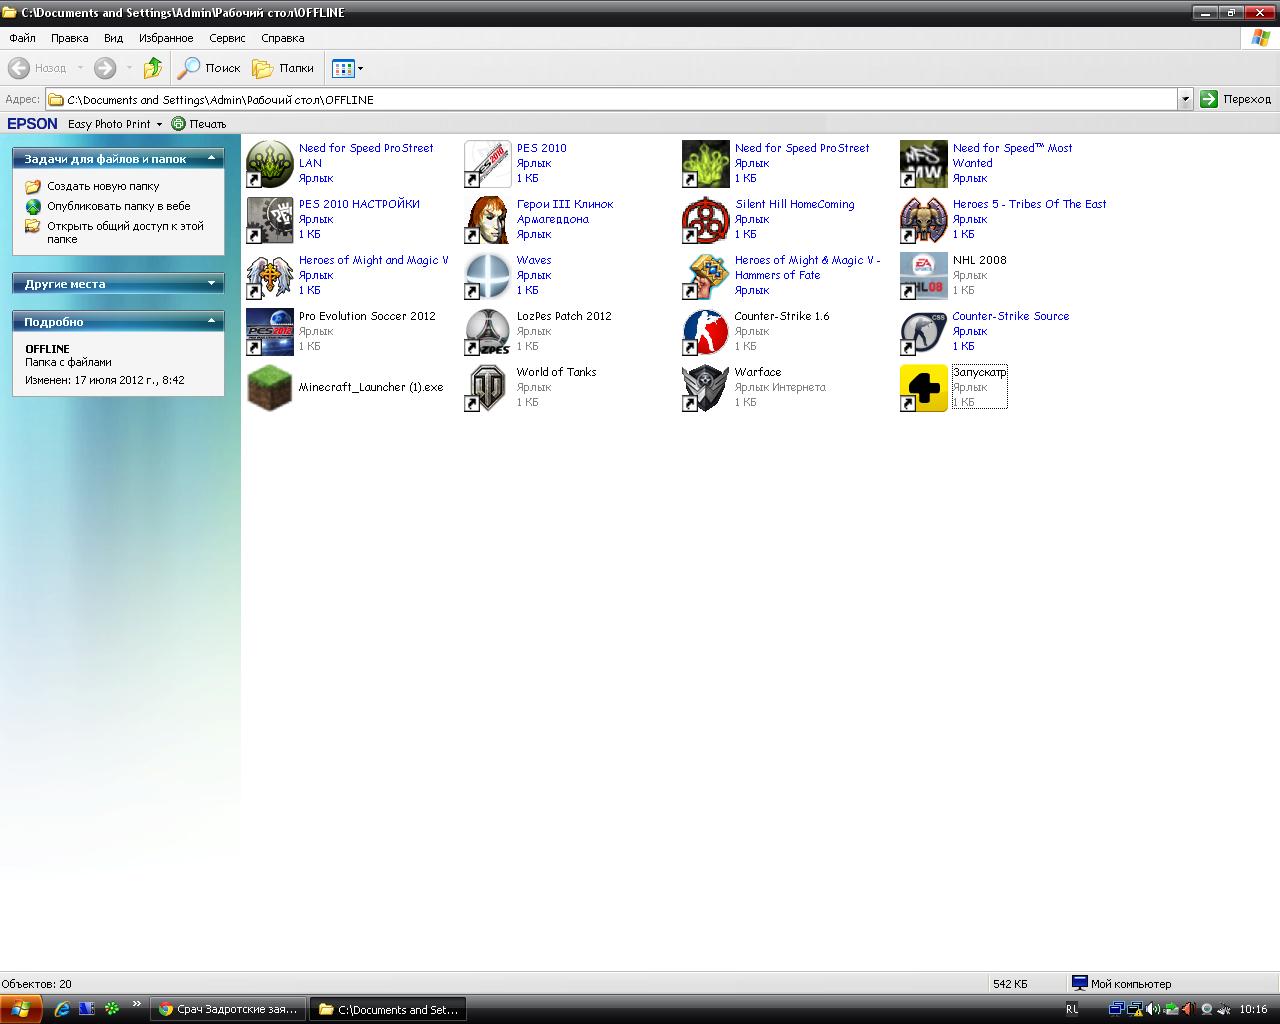Screen dimensions: 1280x1024
Task: Open the Сервис menu
Action: tap(227, 38)
